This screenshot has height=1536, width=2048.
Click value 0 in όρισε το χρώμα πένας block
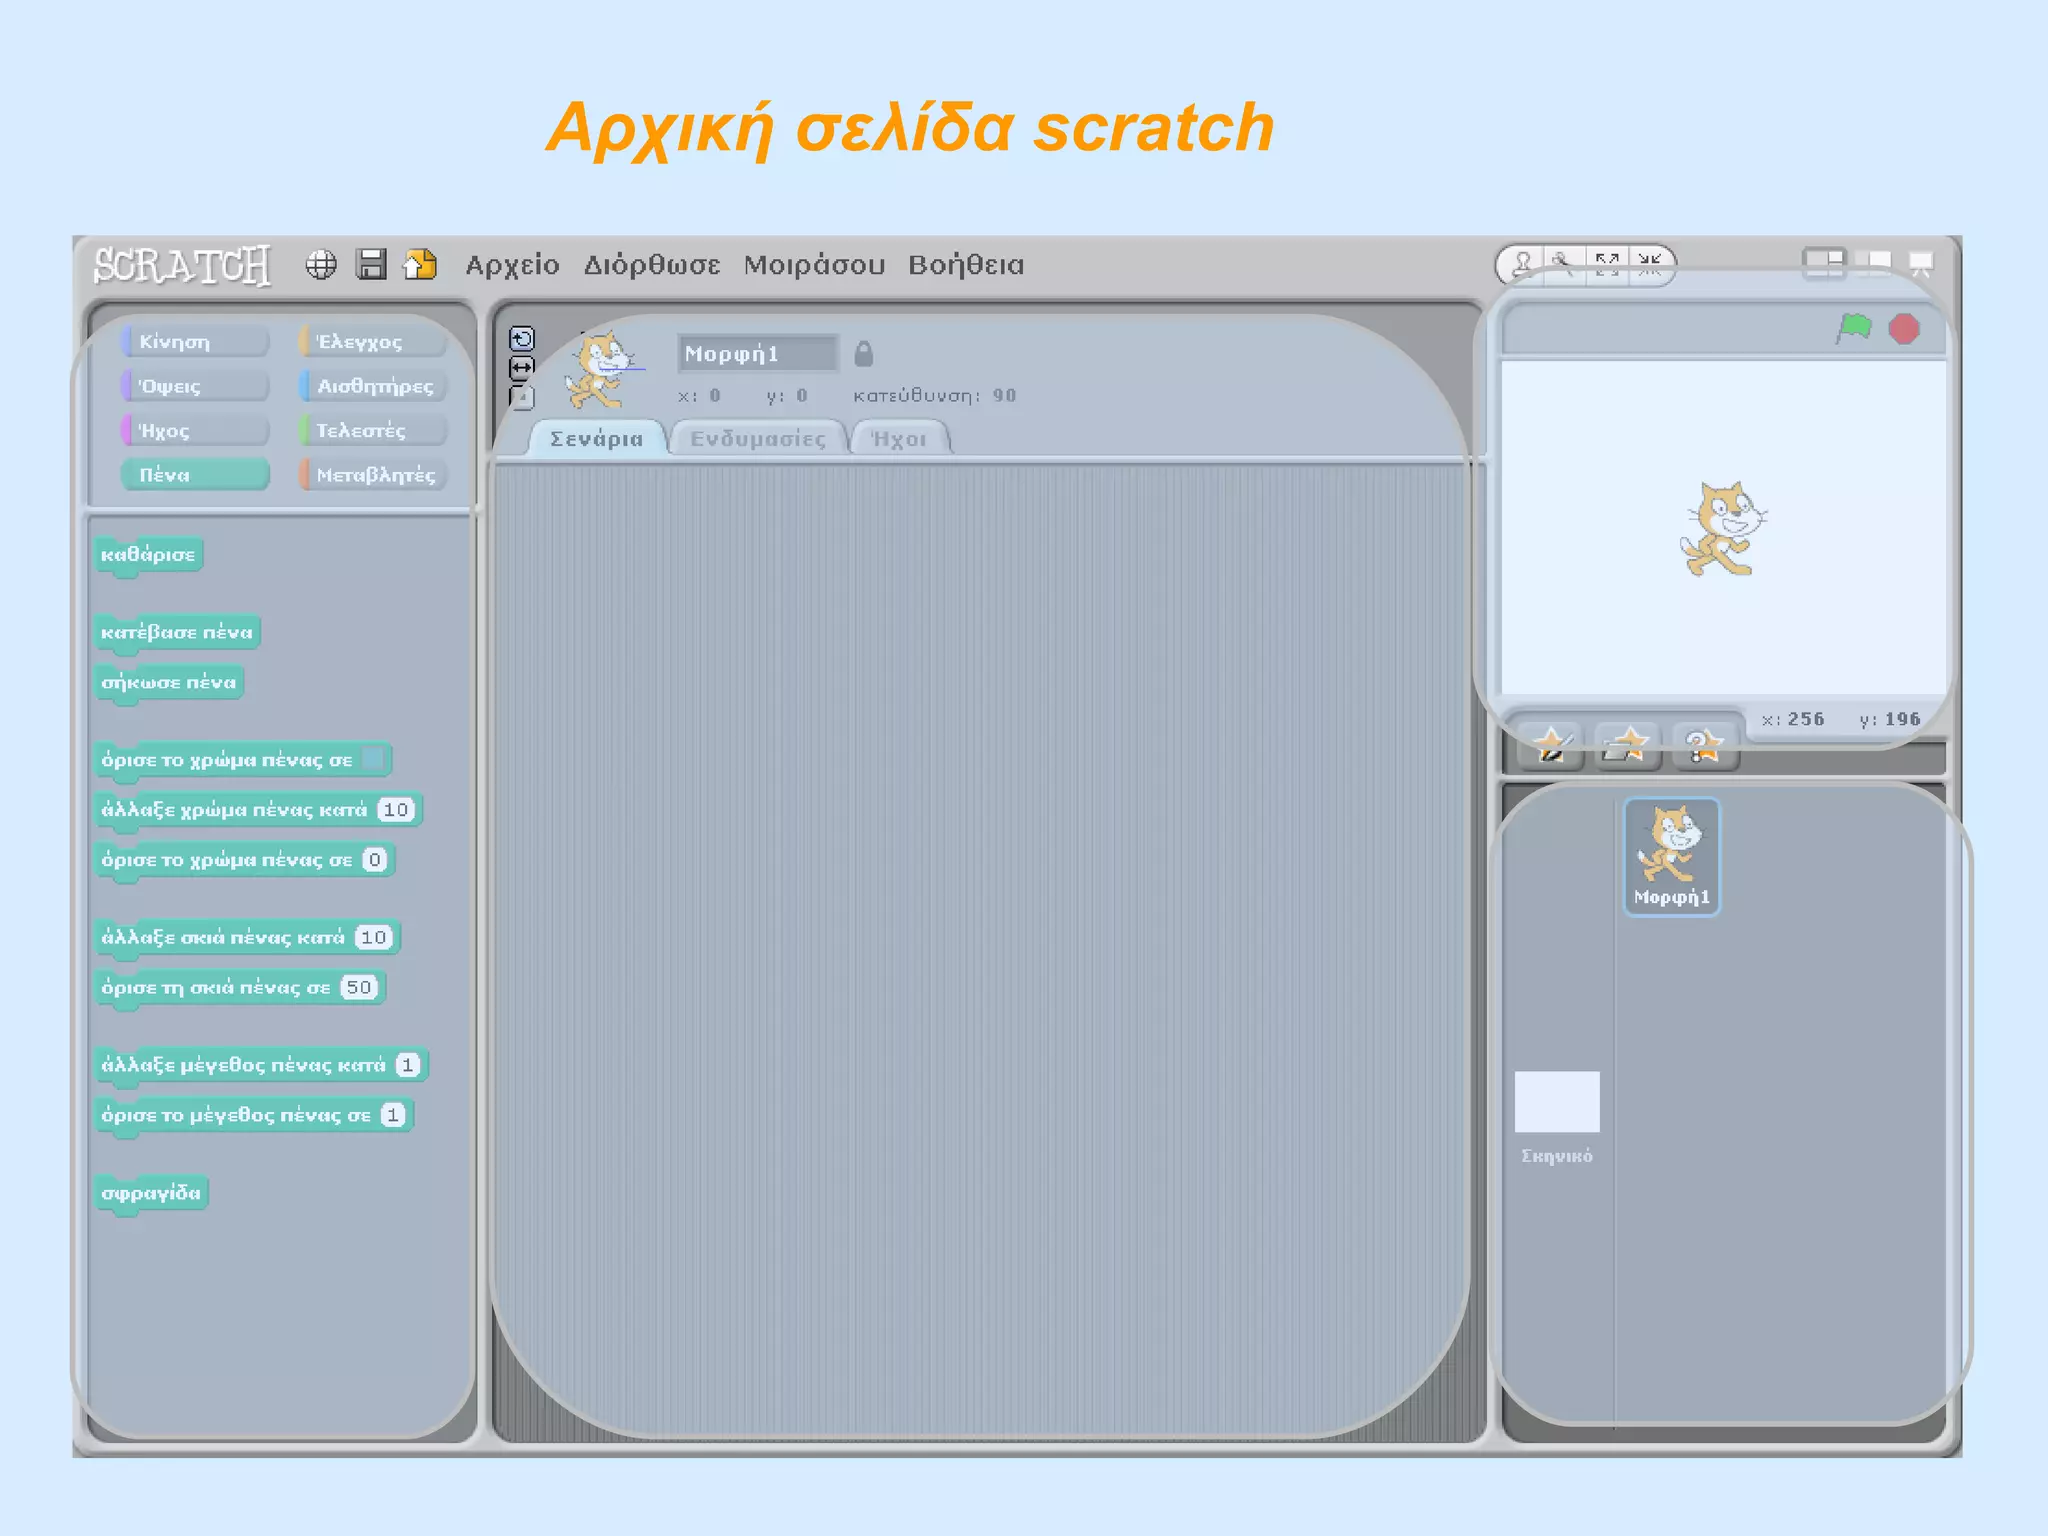tap(374, 859)
